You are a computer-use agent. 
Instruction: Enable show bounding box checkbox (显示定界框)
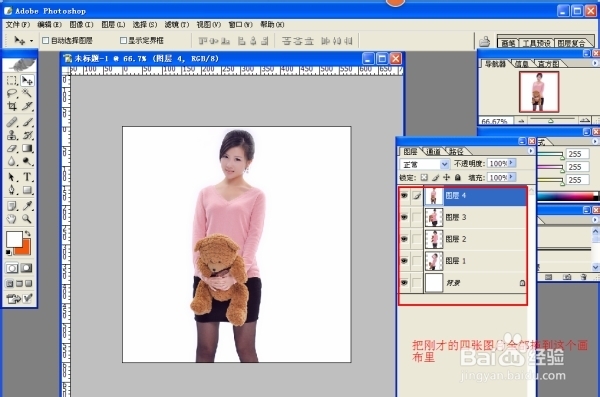(123, 40)
